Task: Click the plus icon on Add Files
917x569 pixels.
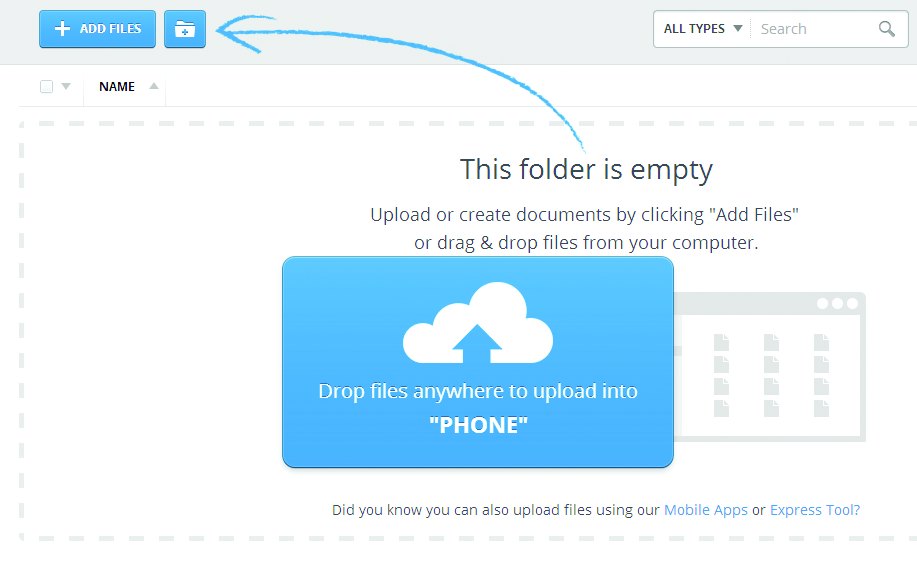Action: (62, 29)
